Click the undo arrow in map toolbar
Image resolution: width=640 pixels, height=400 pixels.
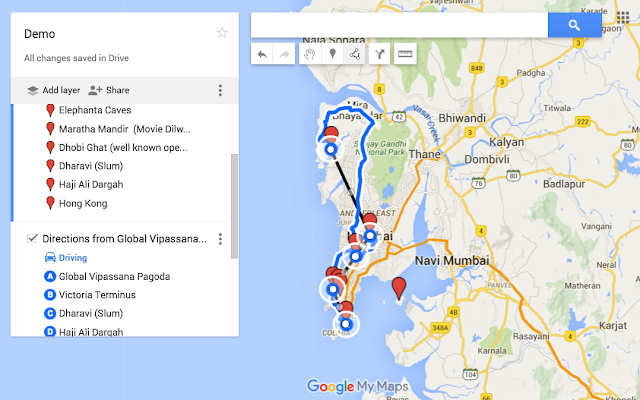click(262, 54)
